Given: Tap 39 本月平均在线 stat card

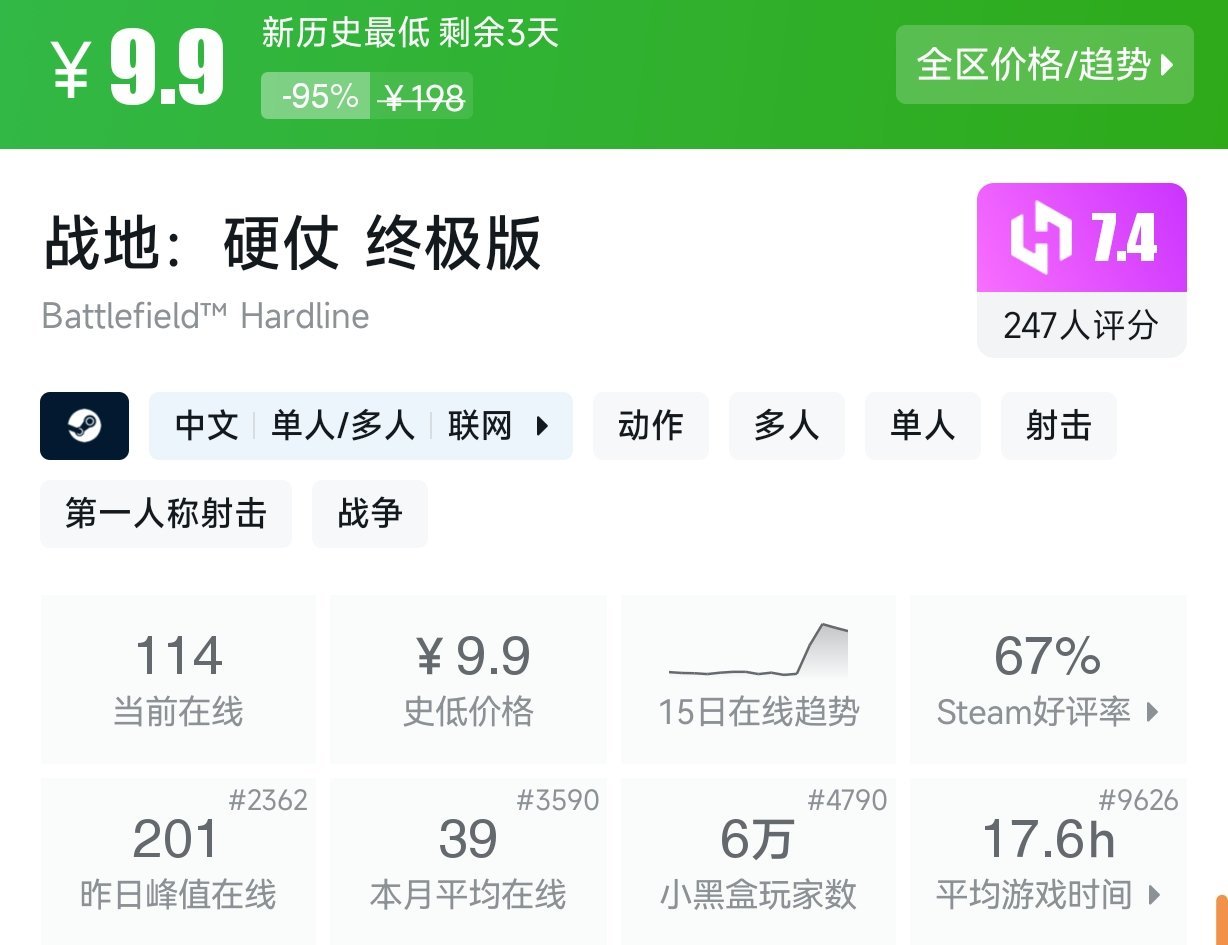Looking at the screenshot, I should point(468,862).
